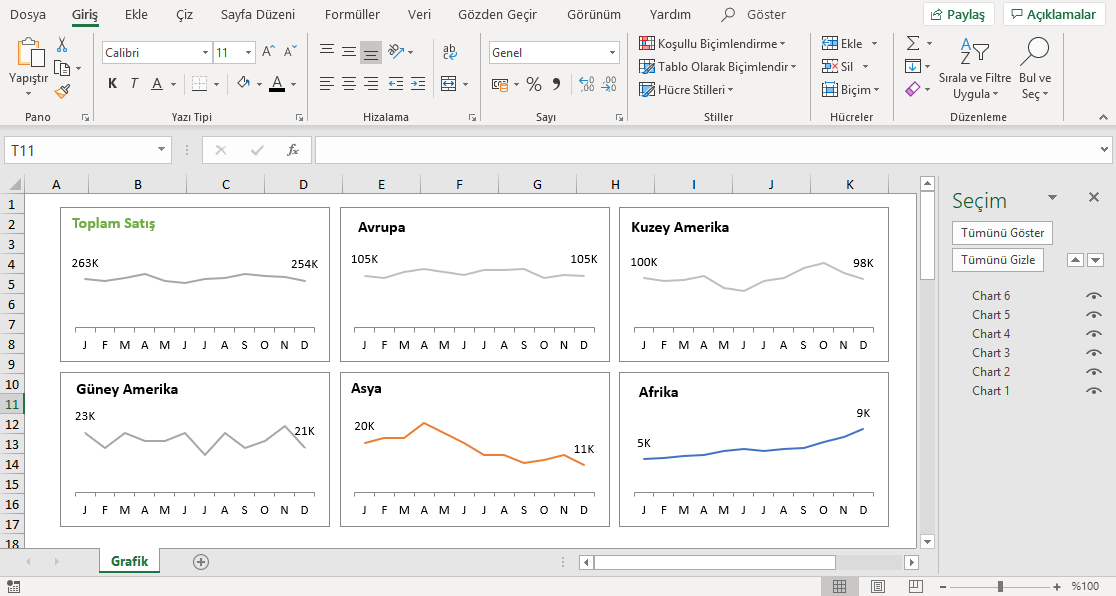Click the insert function fx icon

coord(293,150)
